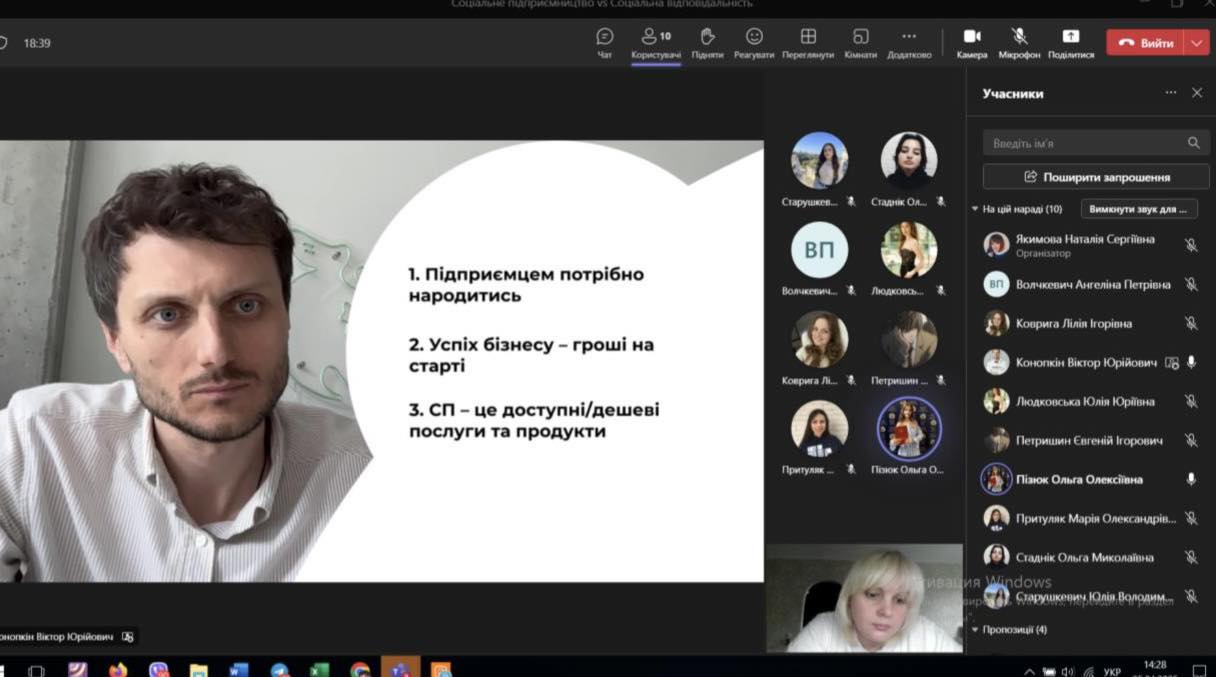Select participant Людковська Юлія Юріївна
Viewport: 1216px width, 677px height.
[1085, 402]
